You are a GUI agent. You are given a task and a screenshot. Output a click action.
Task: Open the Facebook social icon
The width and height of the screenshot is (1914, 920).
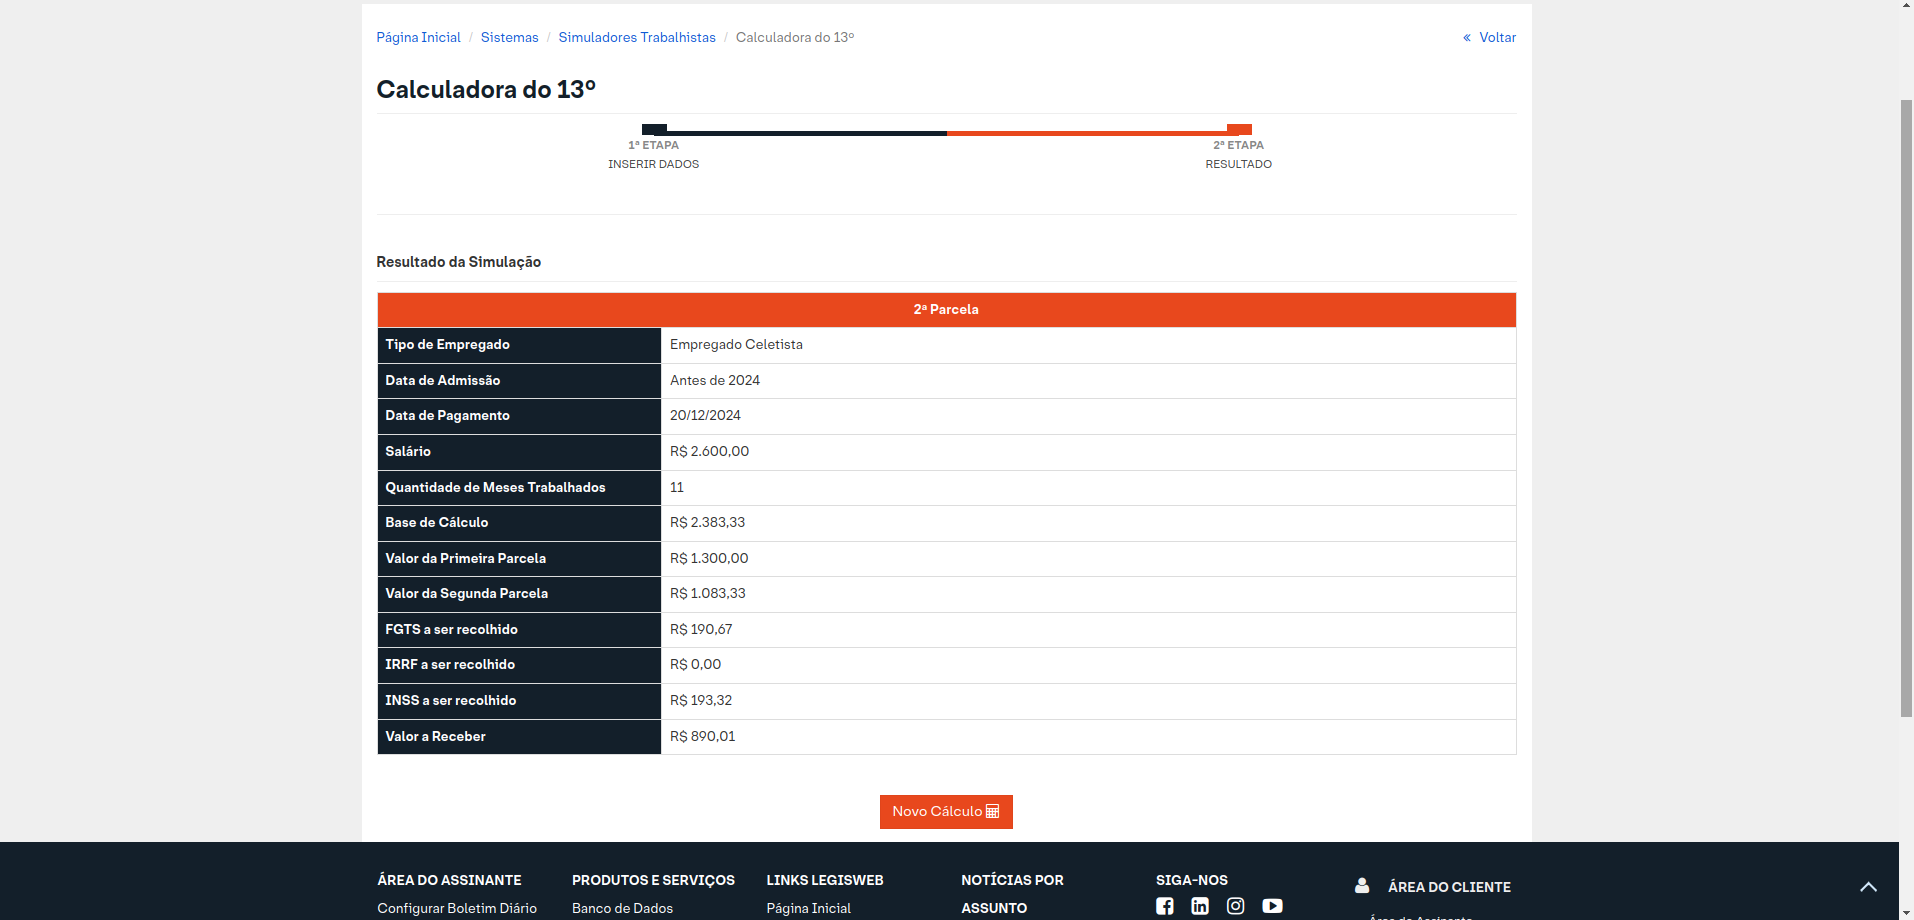1165,906
